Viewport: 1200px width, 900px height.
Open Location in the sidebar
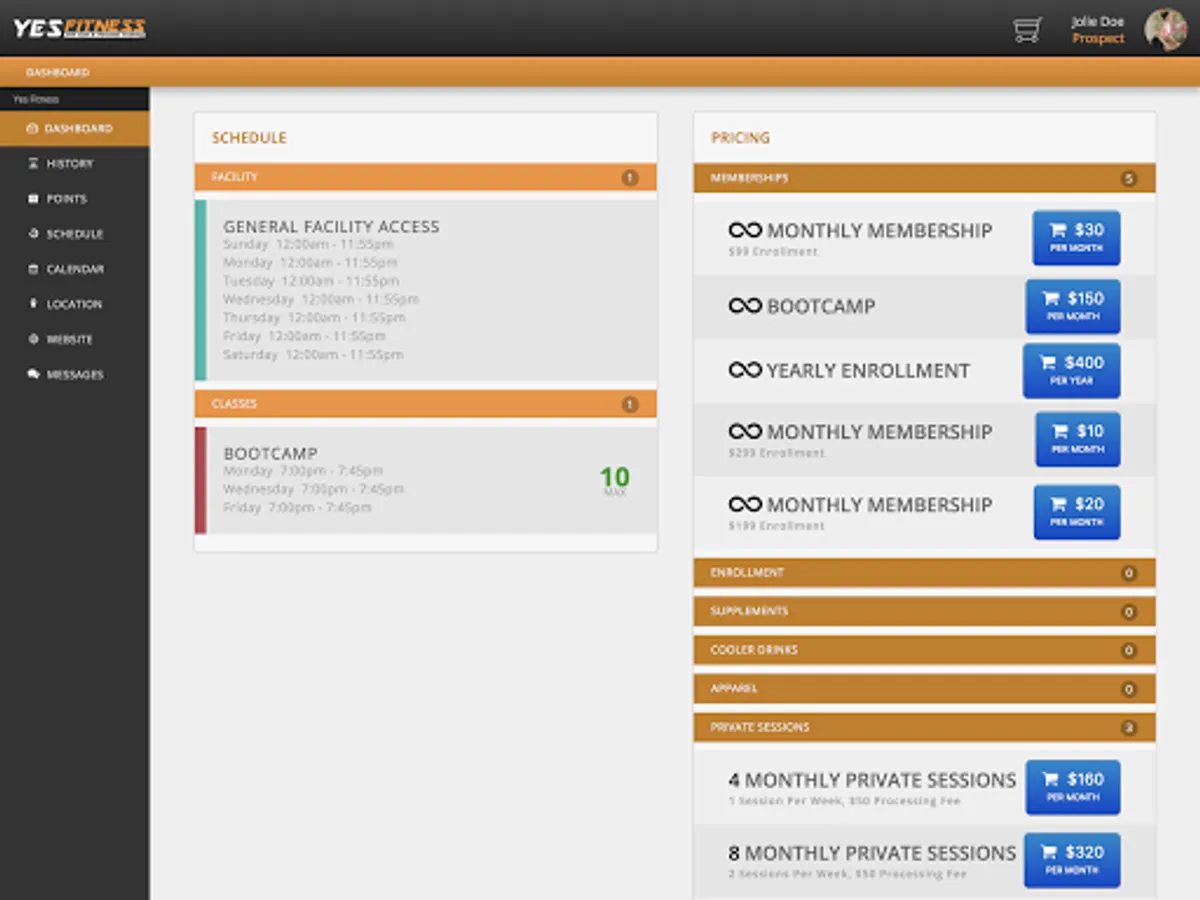pyautogui.click(x=75, y=304)
